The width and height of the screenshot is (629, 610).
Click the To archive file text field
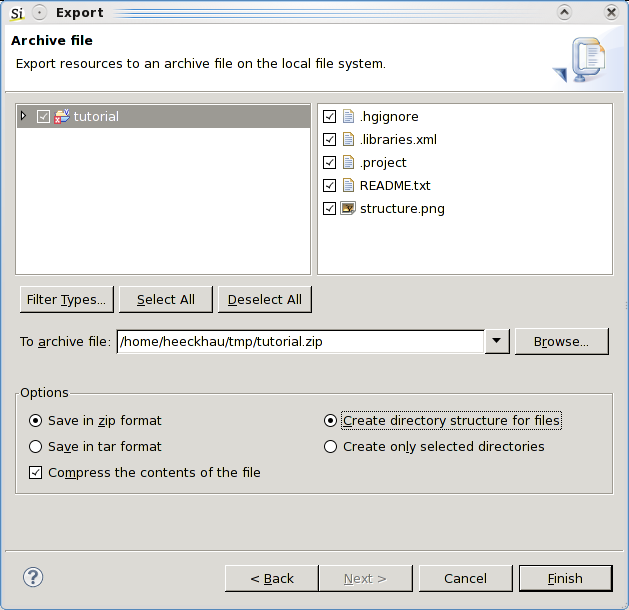pyautogui.click(x=300, y=342)
